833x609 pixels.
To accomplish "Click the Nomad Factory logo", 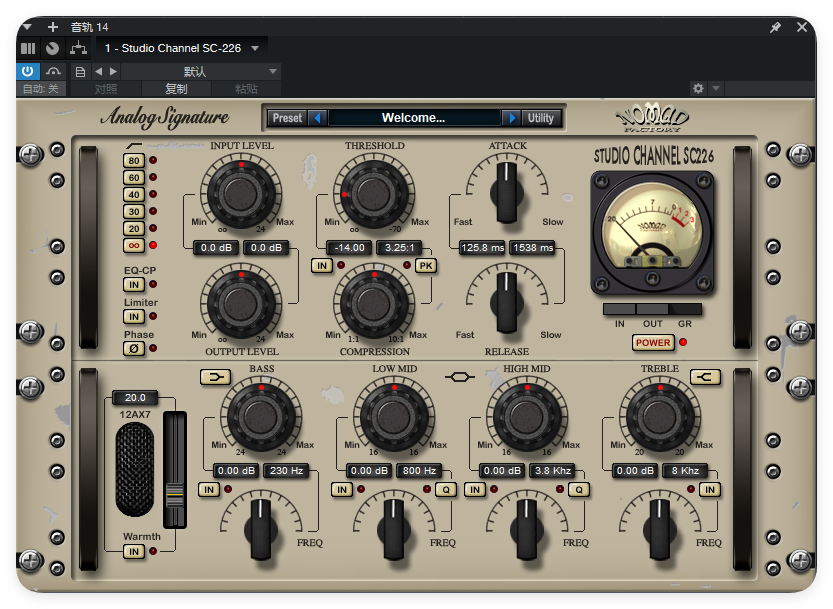I will 652,117.
